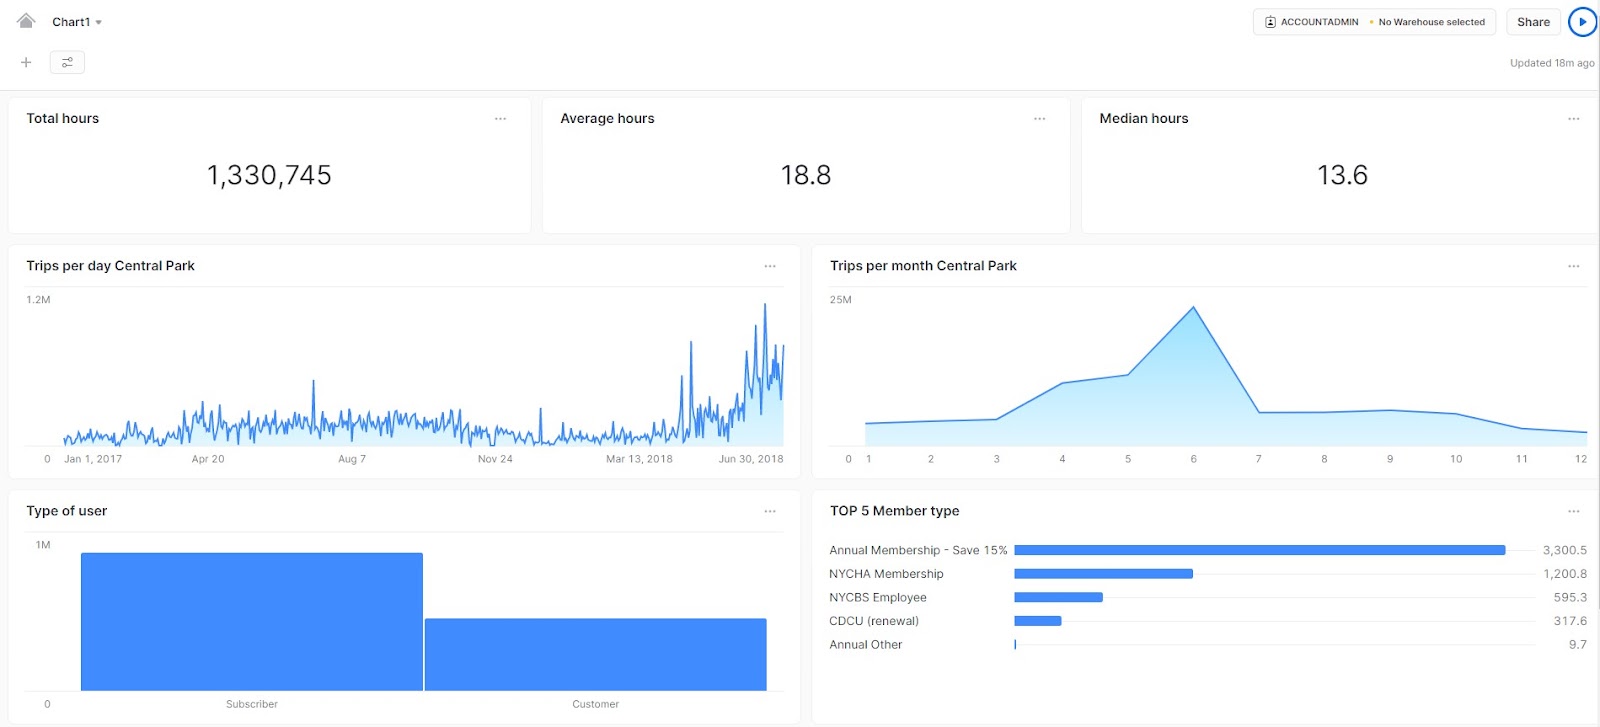Select the Median hours value 13.6
This screenshot has height=727, width=1600.
[x=1342, y=175]
